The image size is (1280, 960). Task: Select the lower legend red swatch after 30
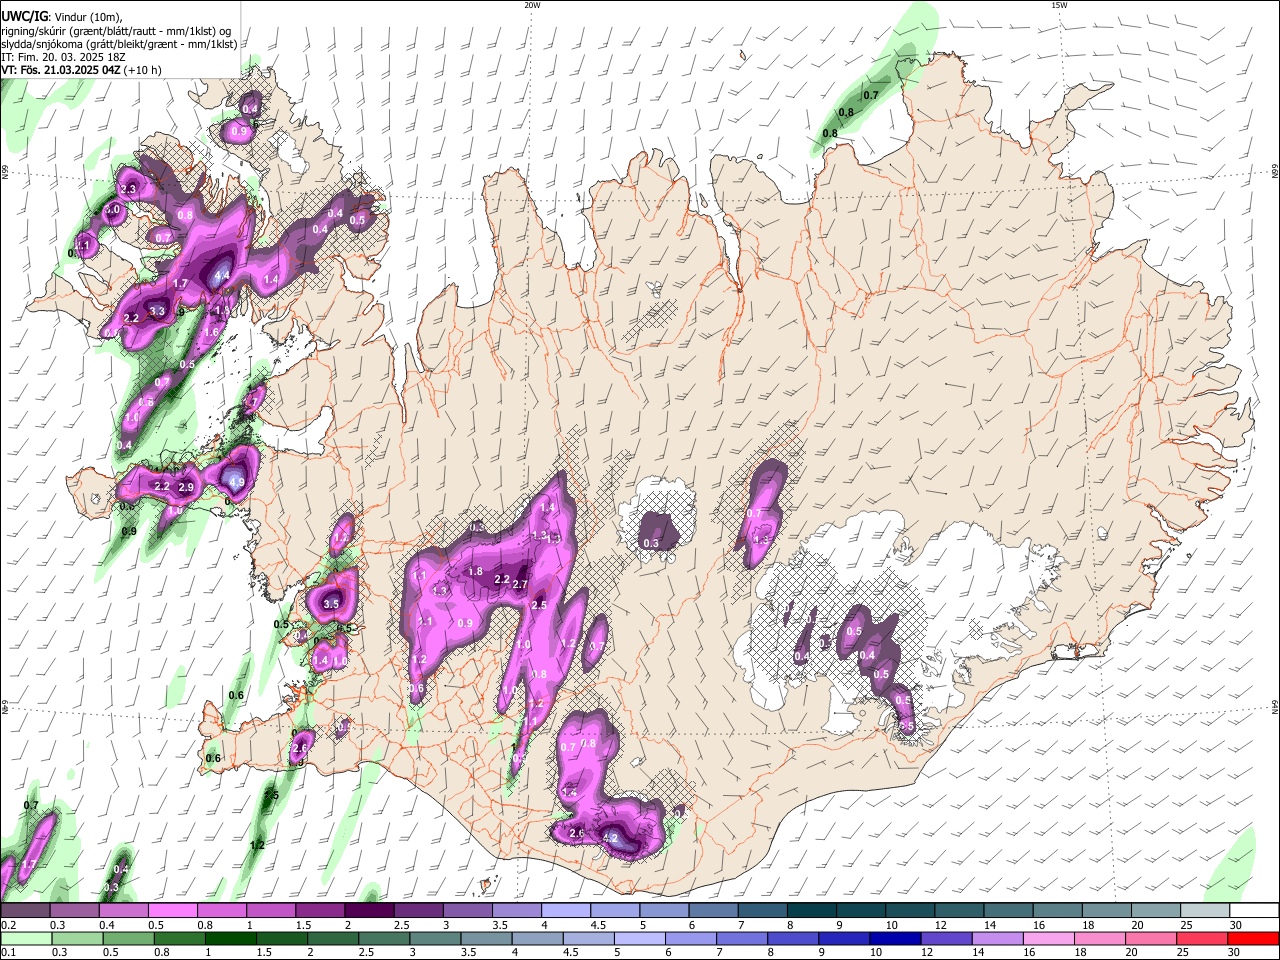tap(1252, 938)
